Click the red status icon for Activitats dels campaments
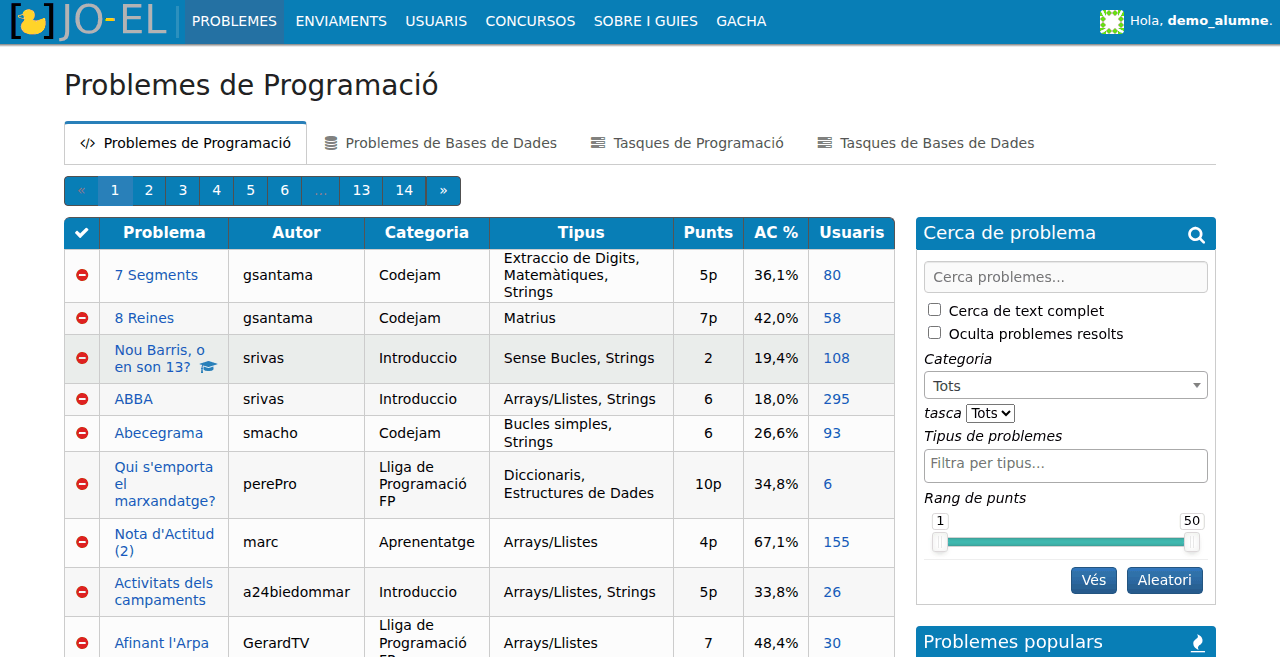1280x657 pixels. [x=82, y=592]
